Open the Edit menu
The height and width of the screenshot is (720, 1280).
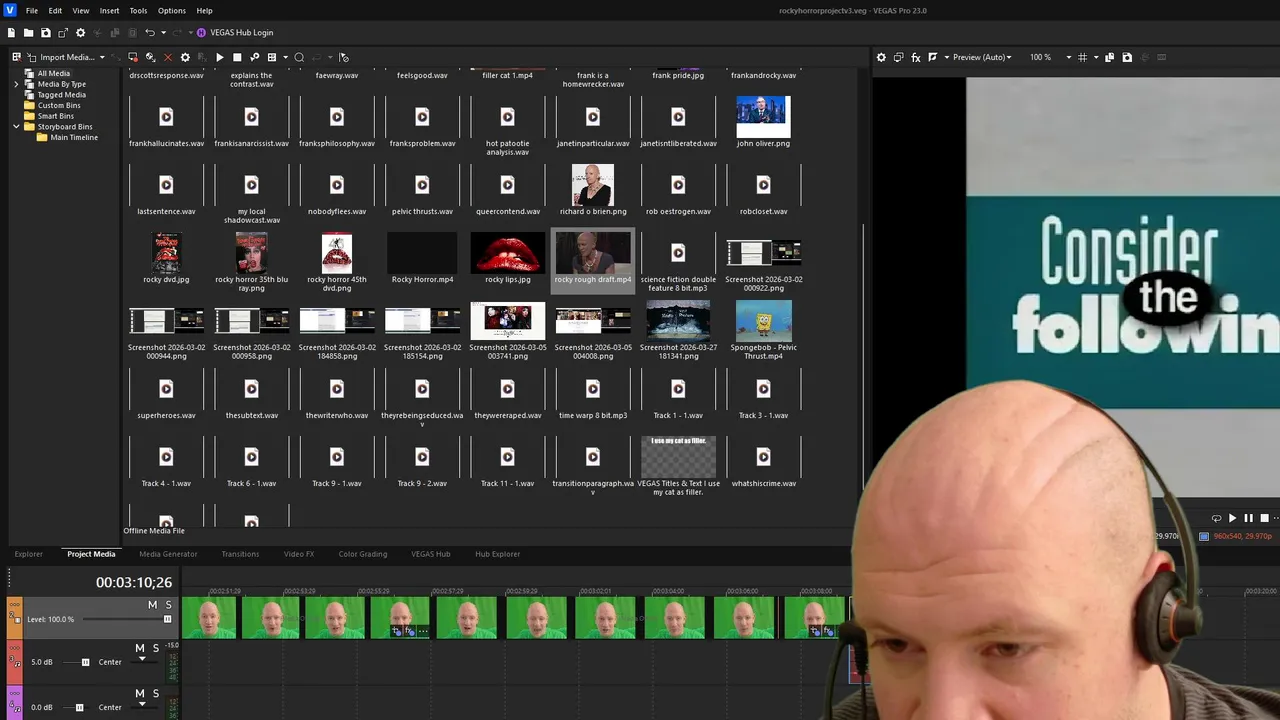(55, 10)
